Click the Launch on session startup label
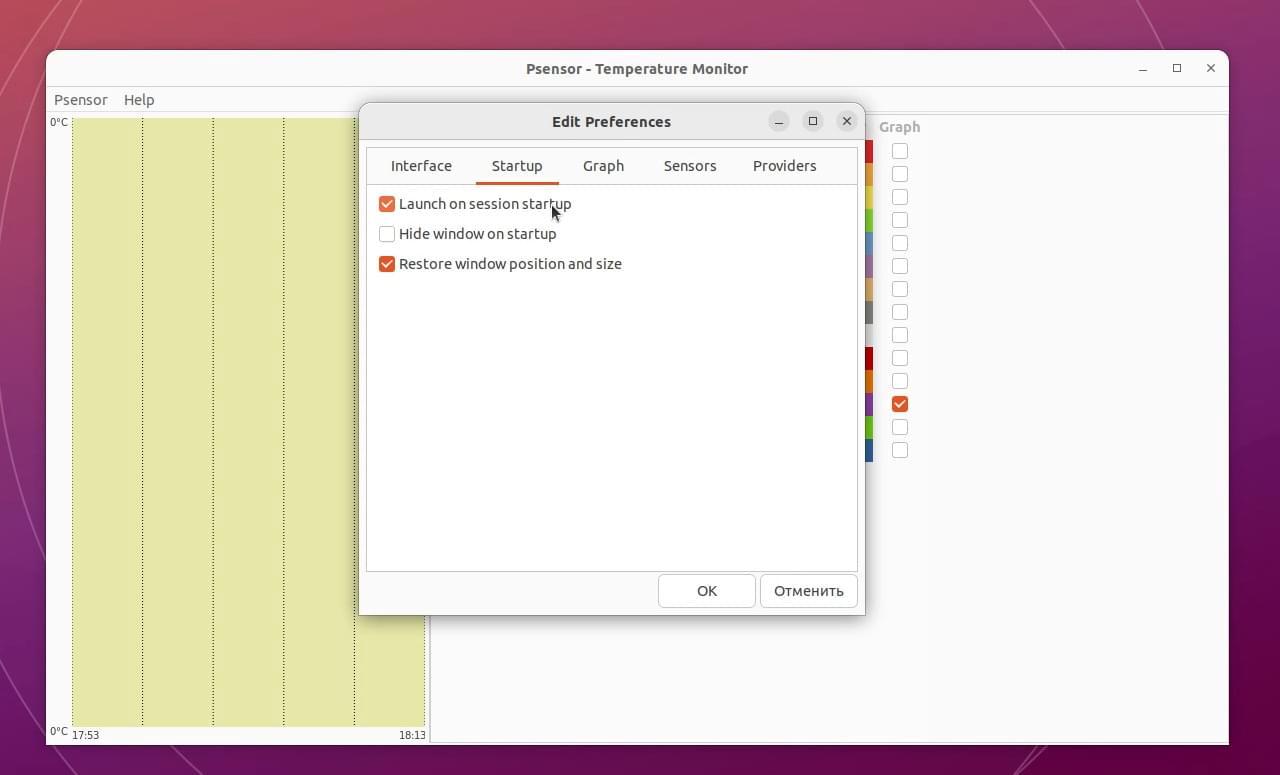1280x775 pixels. point(485,204)
